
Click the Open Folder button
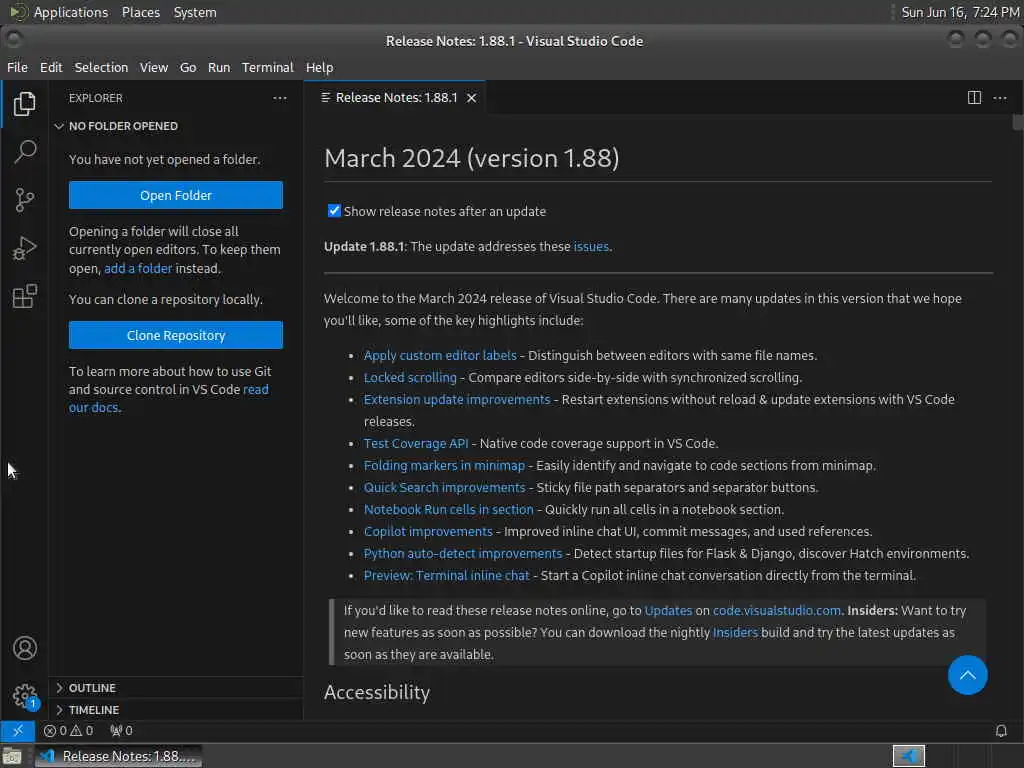pyautogui.click(x=176, y=195)
